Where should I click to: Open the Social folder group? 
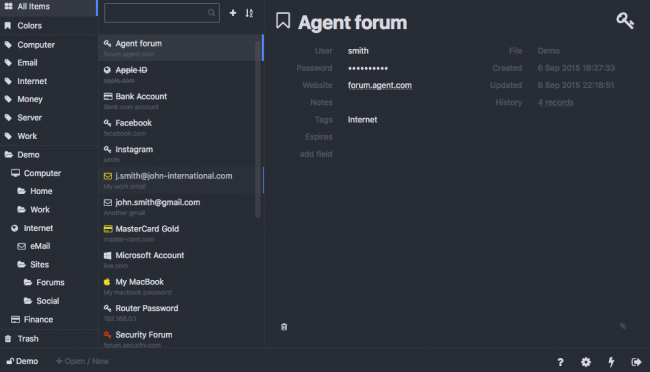48,301
